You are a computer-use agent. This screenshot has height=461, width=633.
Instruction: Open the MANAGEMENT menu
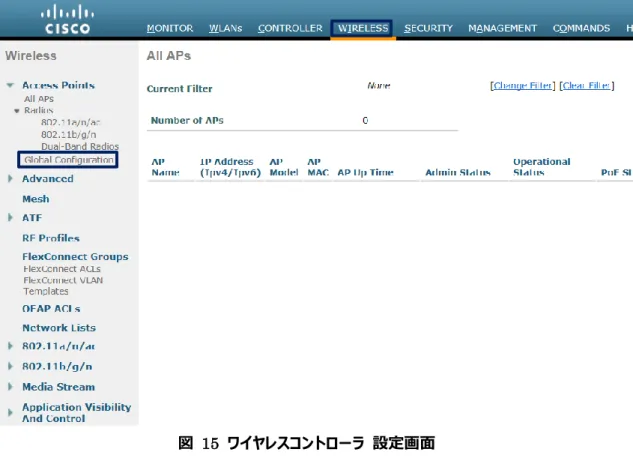tap(503, 28)
